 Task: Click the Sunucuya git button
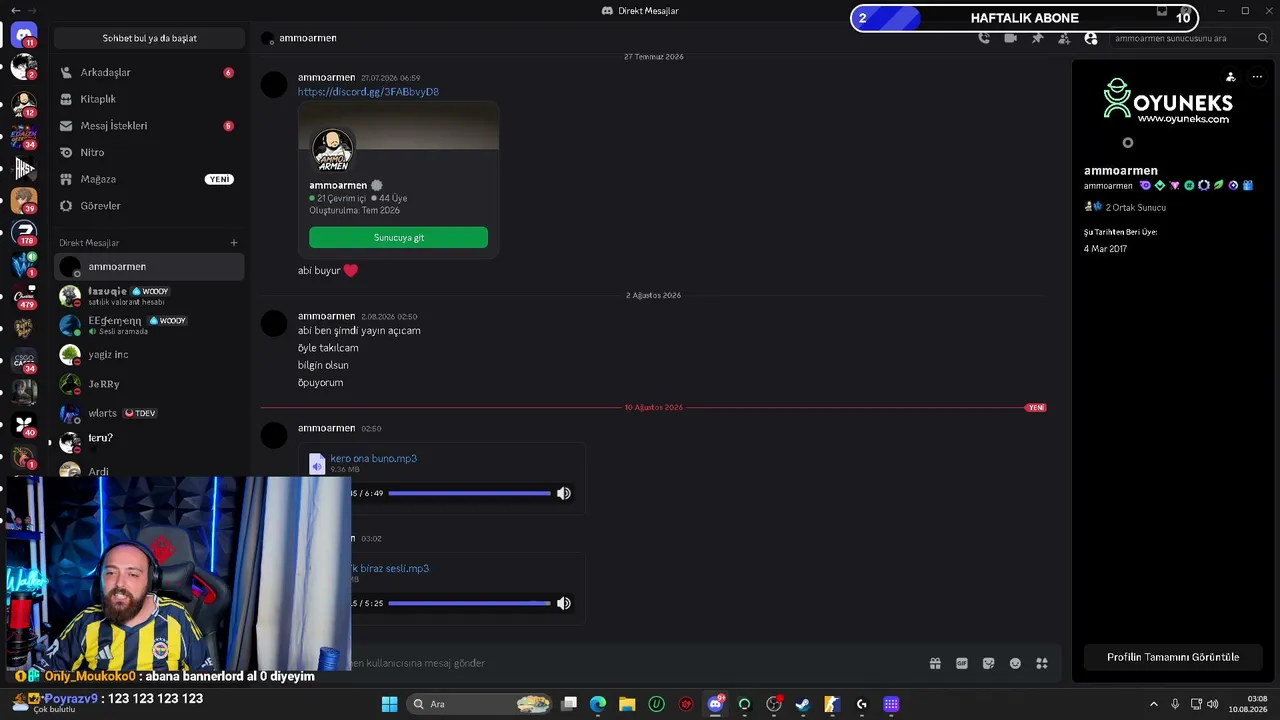(398, 237)
